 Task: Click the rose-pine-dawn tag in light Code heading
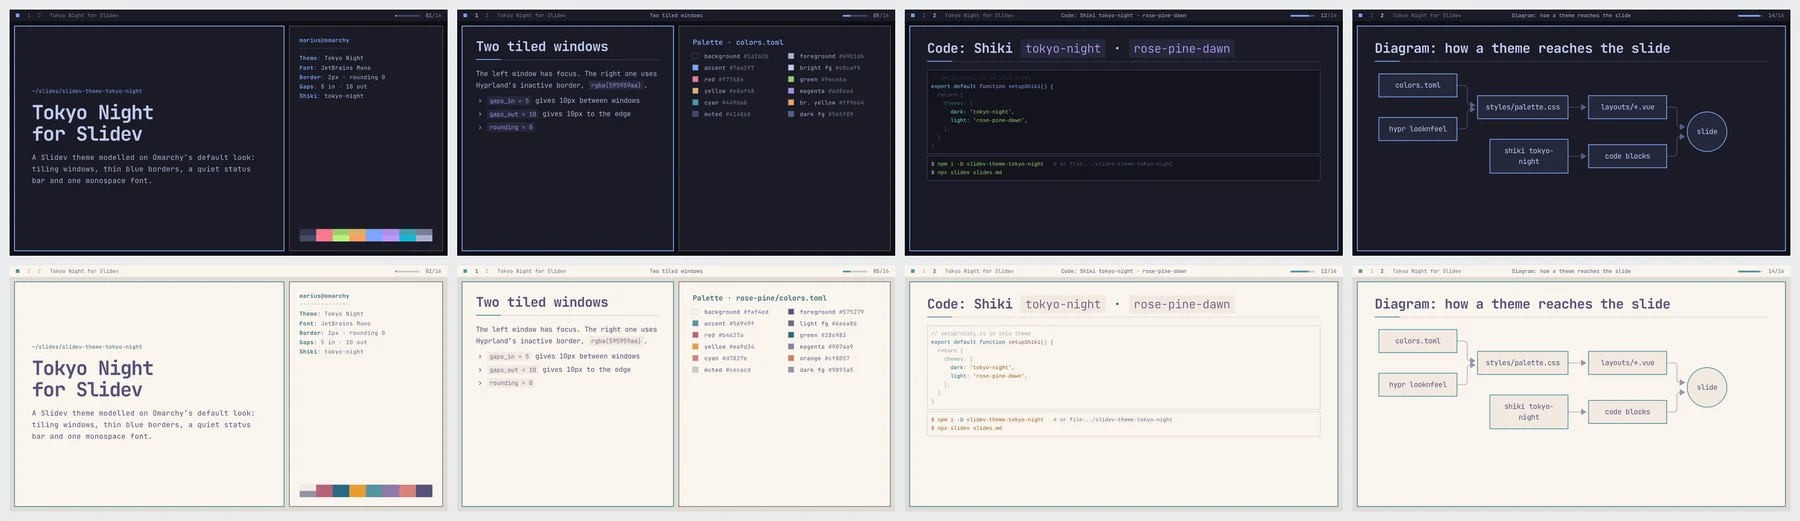(1182, 304)
